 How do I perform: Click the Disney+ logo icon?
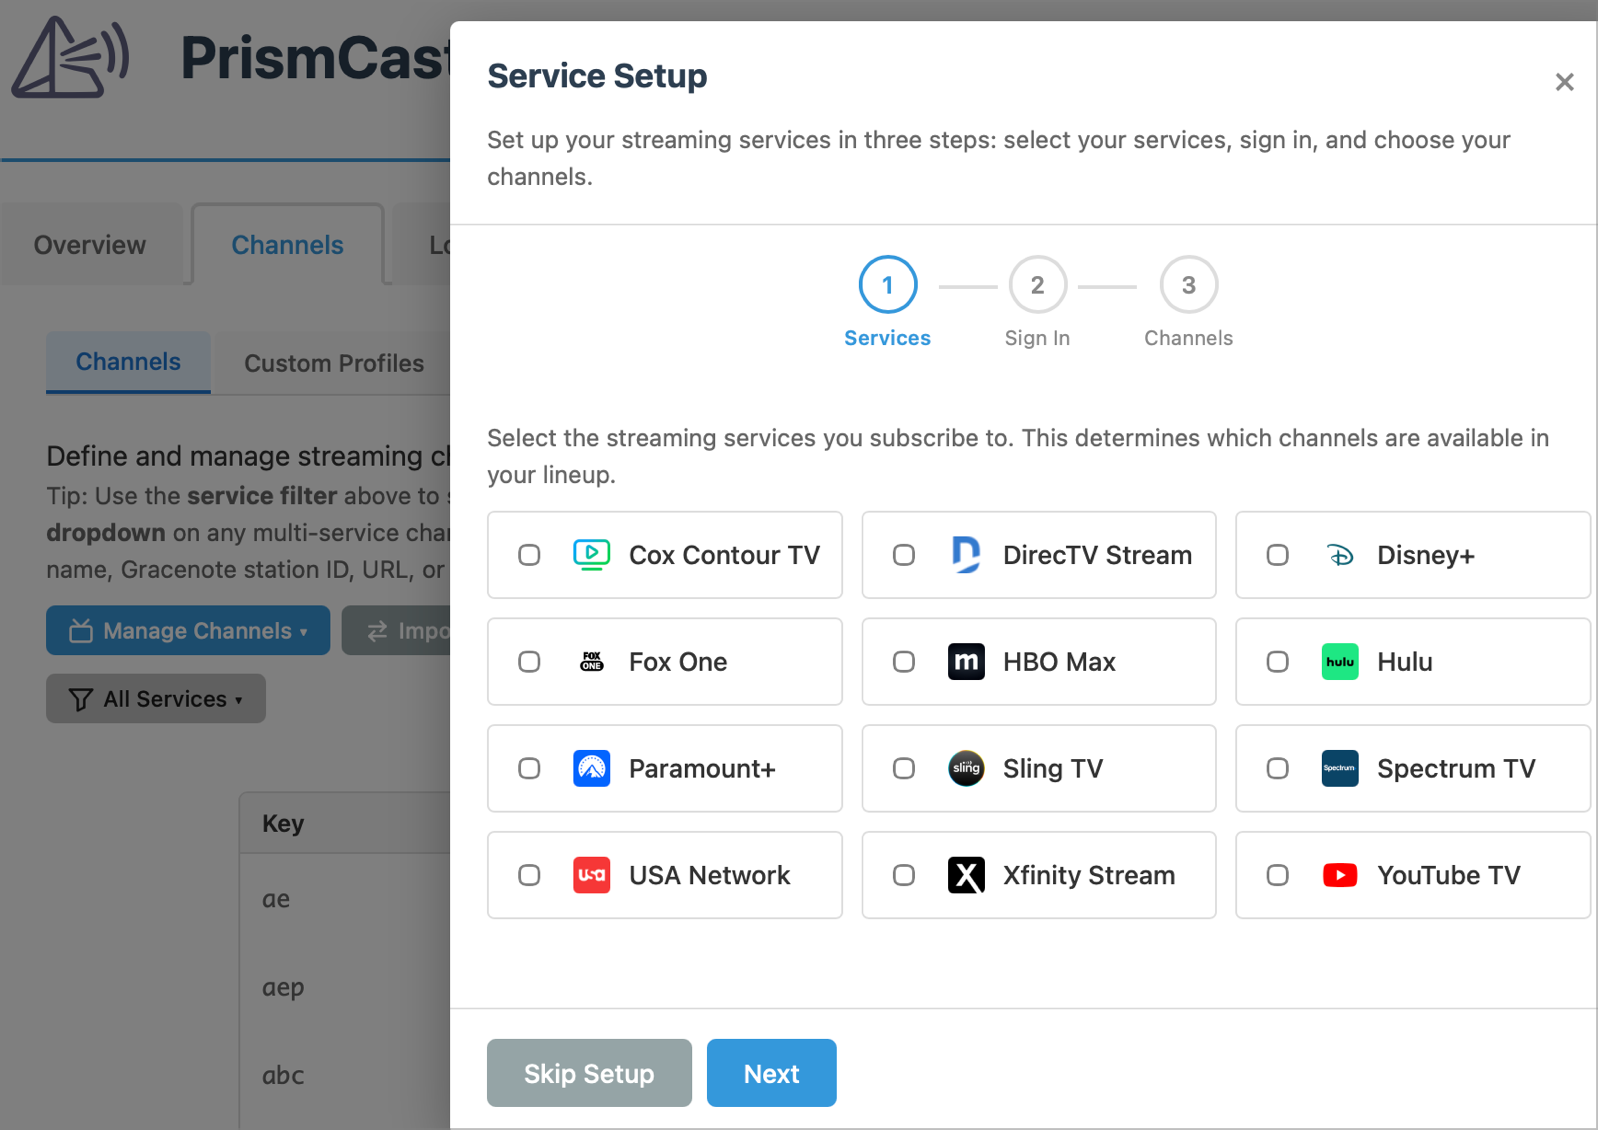coord(1340,555)
